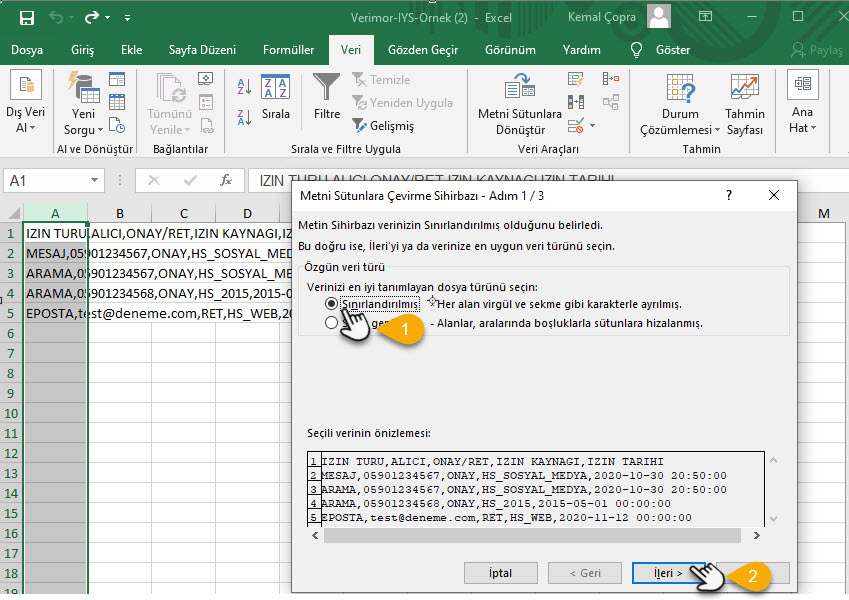The height and width of the screenshot is (600, 849).
Task: Choose the Sabit genişlikli radio option
Action: point(331,323)
